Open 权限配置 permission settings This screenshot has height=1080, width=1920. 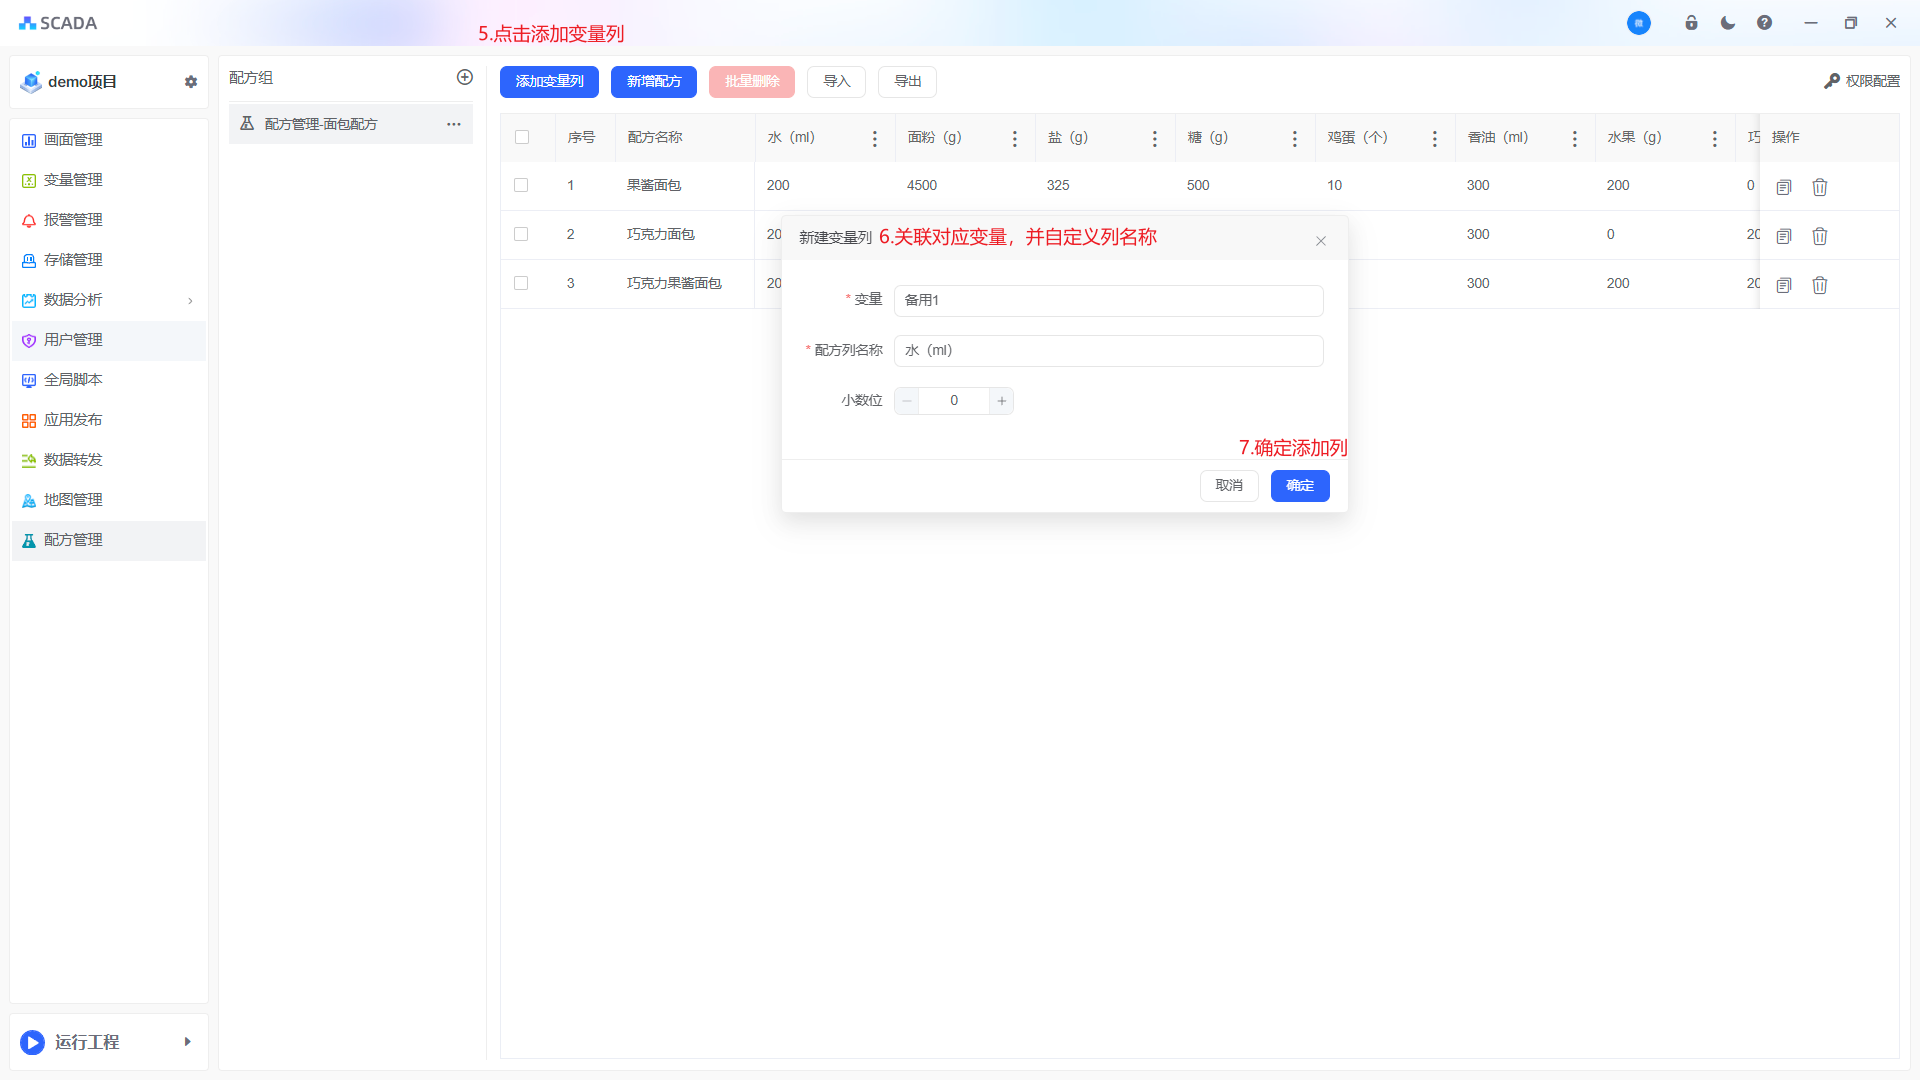pyautogui.click(x=1862, y=81)
